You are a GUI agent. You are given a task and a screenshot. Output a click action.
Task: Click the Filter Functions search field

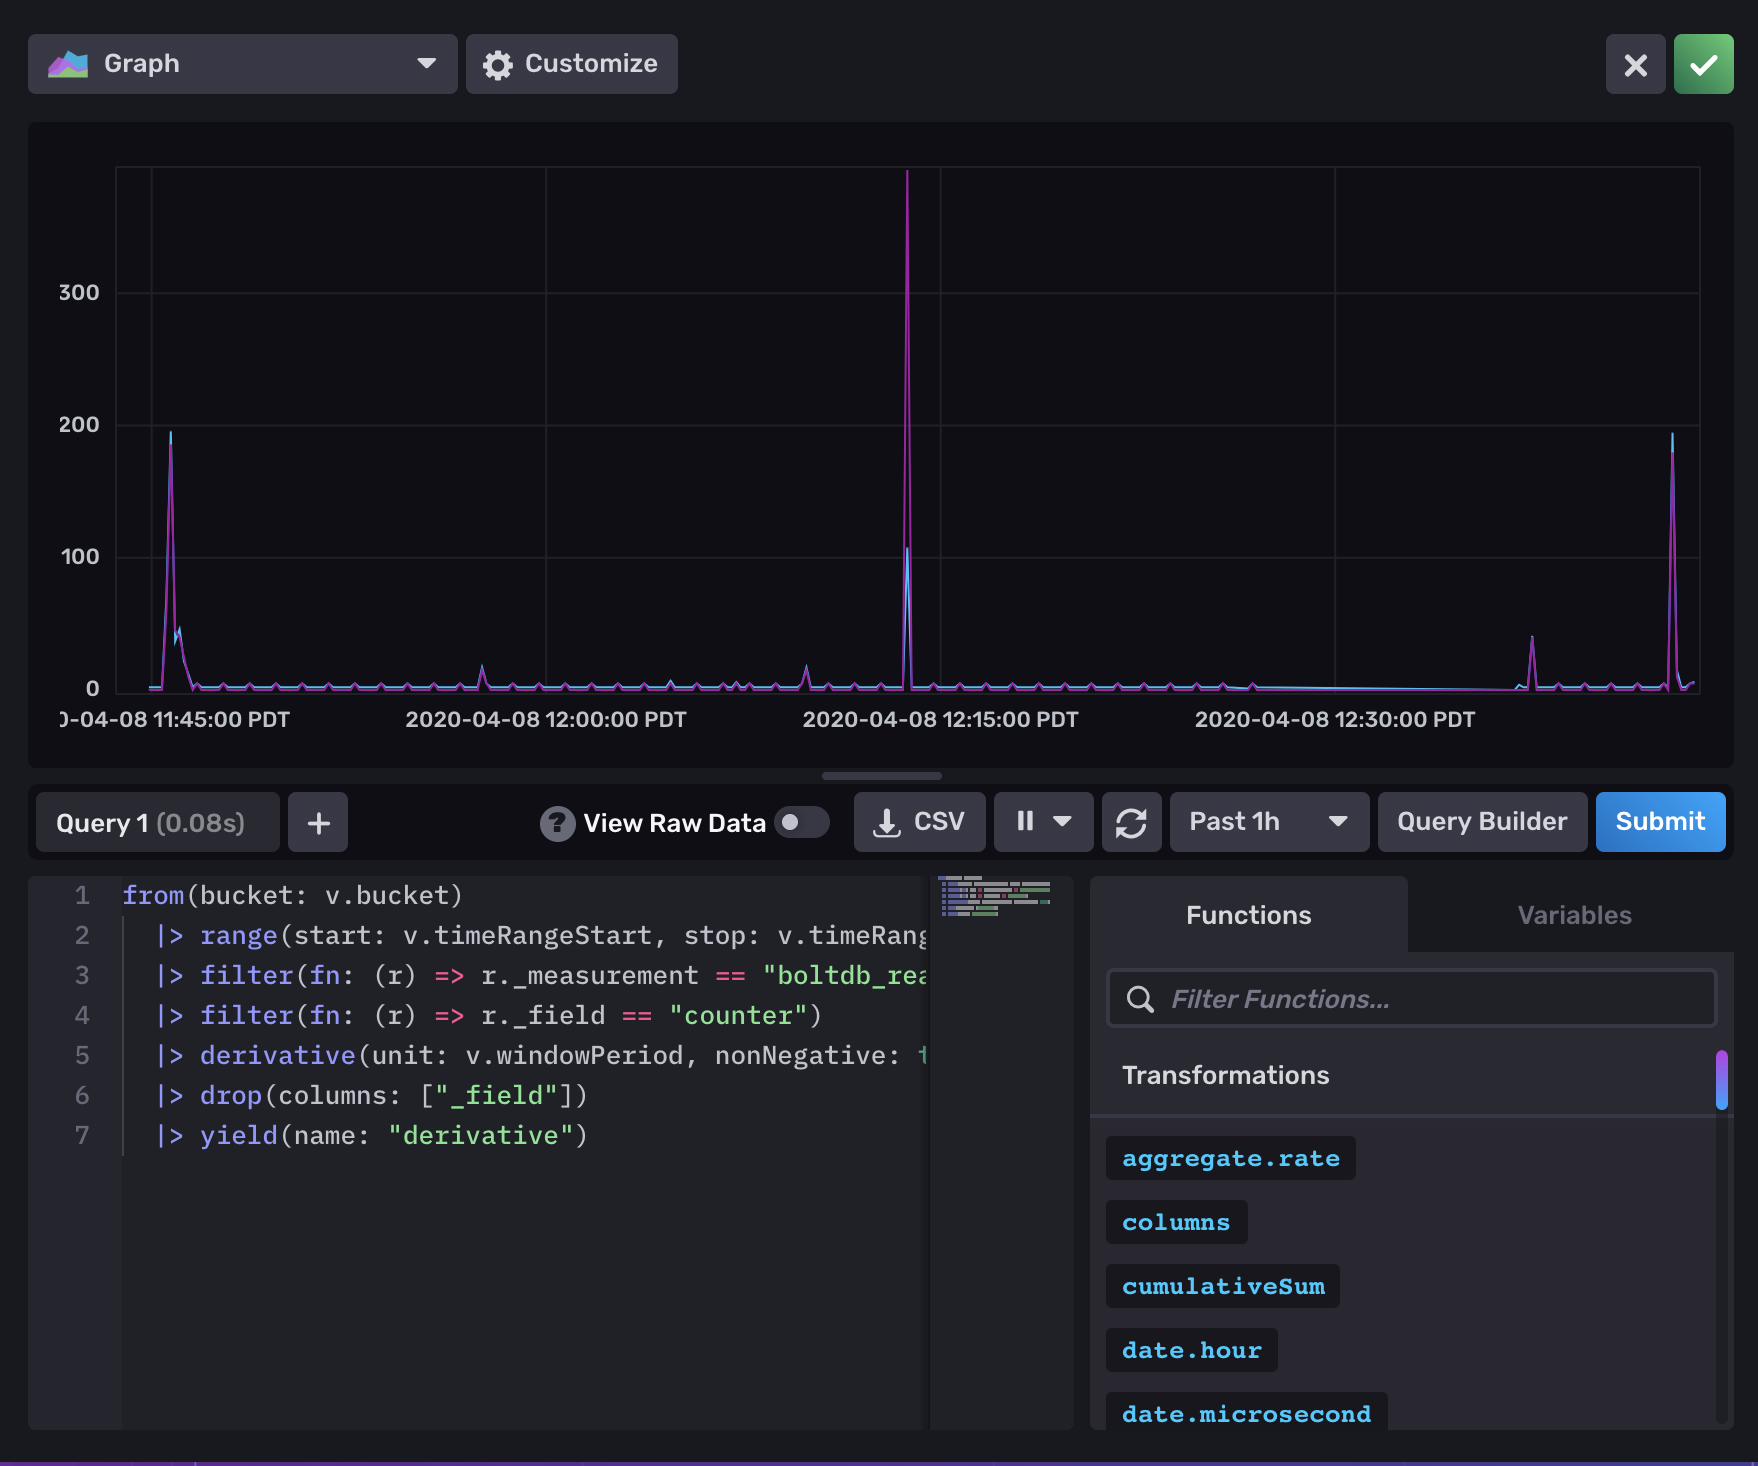[x=1410, y=997]
